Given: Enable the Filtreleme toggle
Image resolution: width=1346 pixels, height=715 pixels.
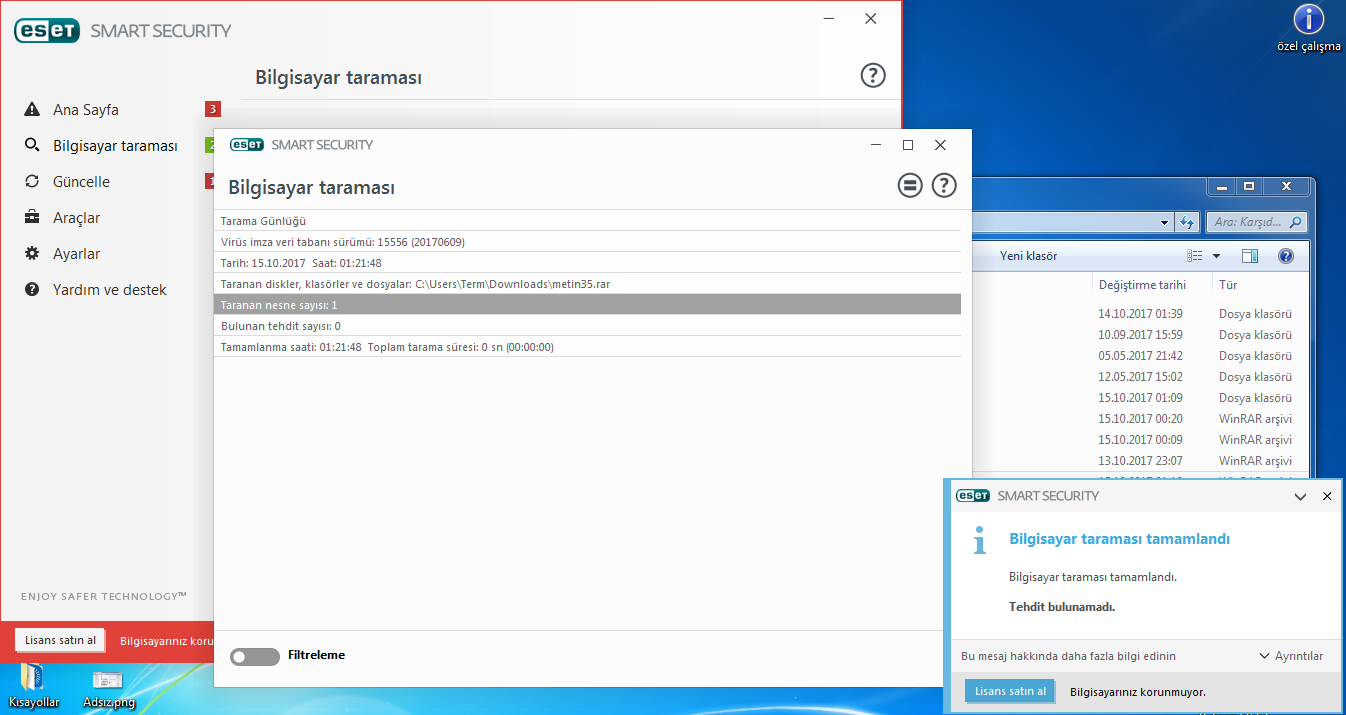Looking at the screenshot, I should 254,656.
